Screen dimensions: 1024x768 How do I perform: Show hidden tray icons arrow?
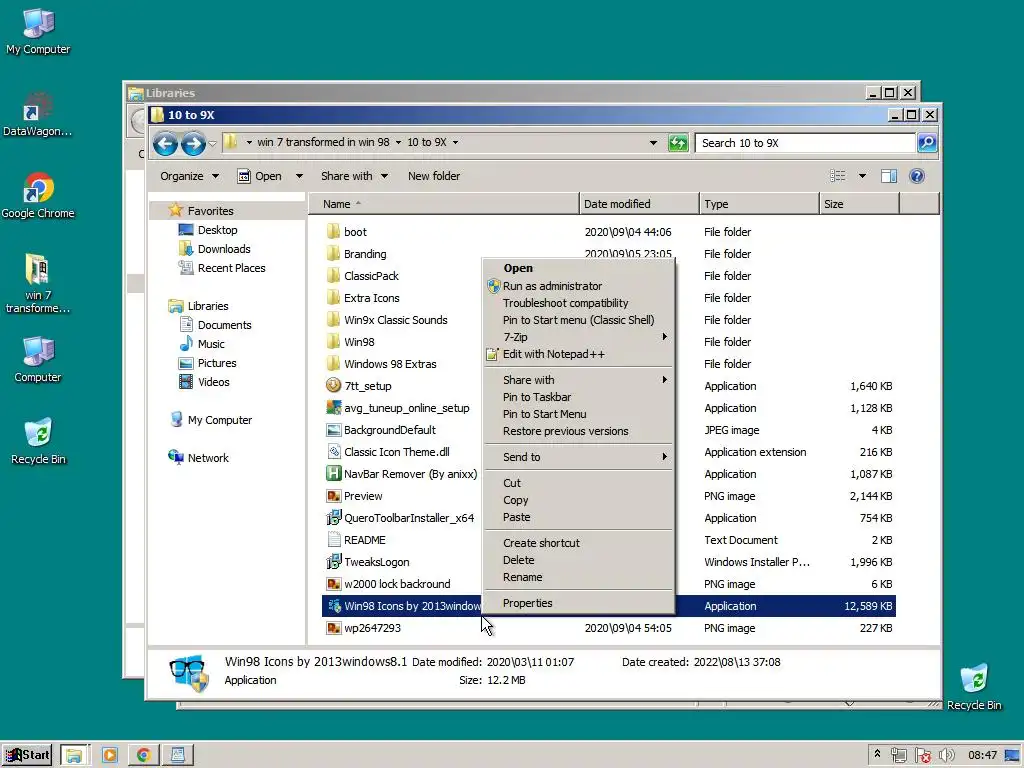pos(877,754)
